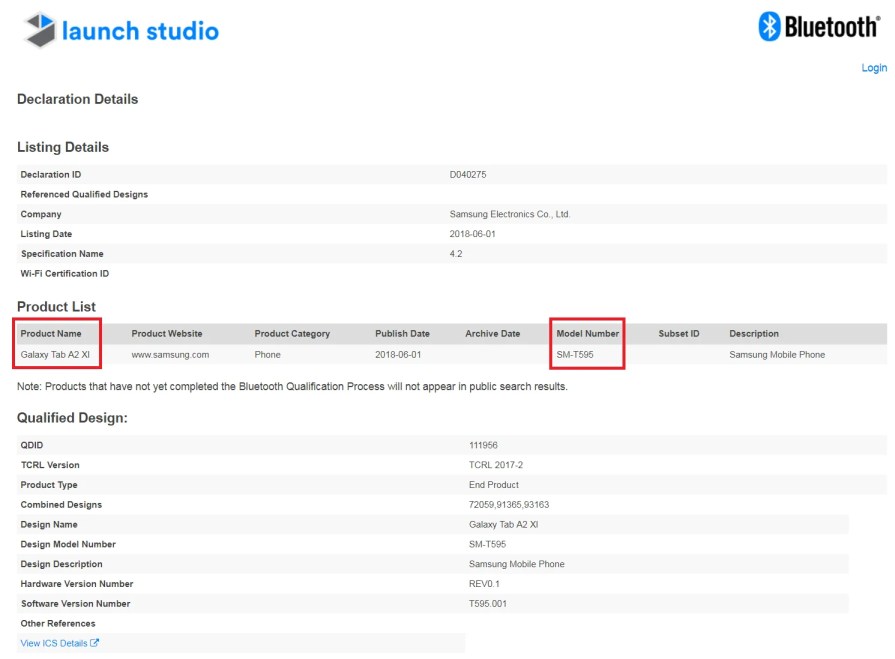Click the Hardware Version Number label
The width and height of the screenshot is (895, 659).
[x=77, y=584]
